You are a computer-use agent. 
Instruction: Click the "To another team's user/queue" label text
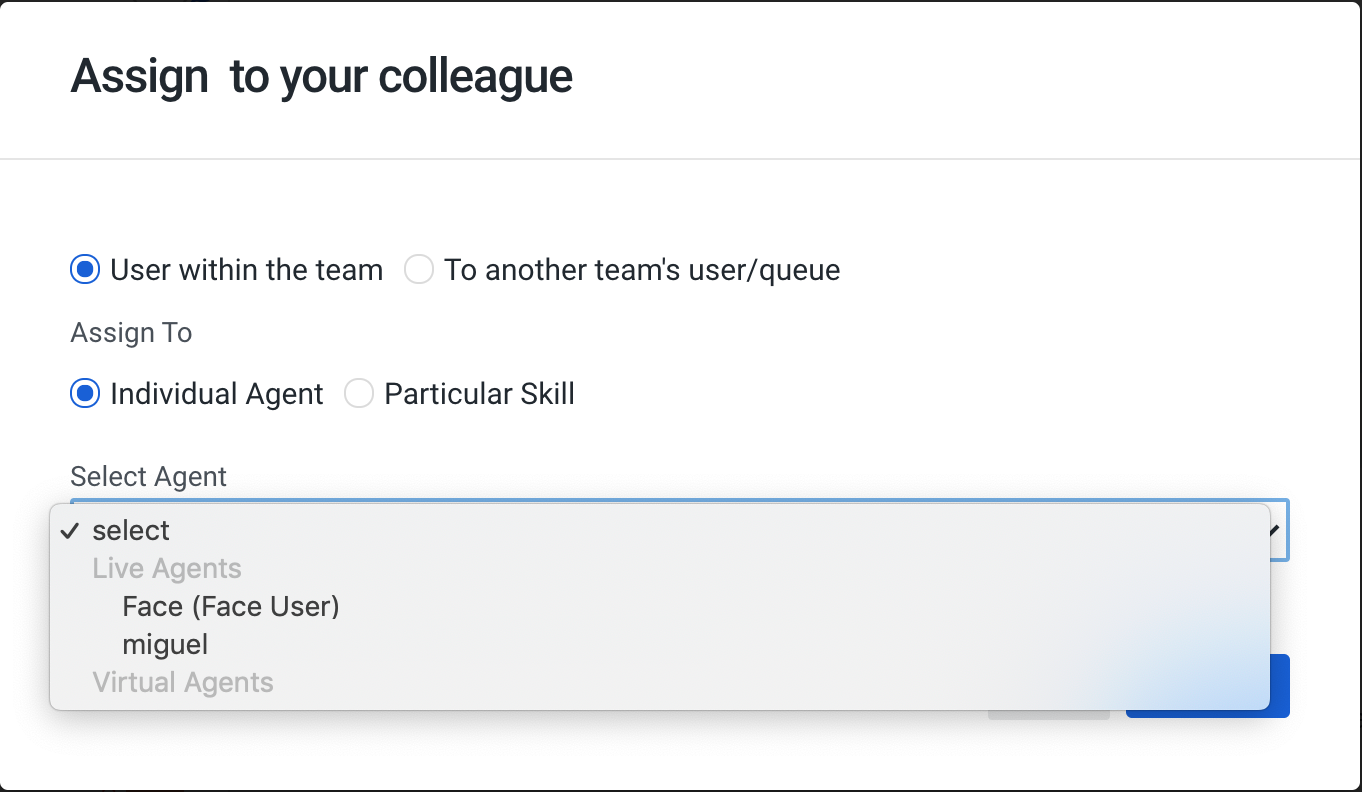(x=642, y=270)
